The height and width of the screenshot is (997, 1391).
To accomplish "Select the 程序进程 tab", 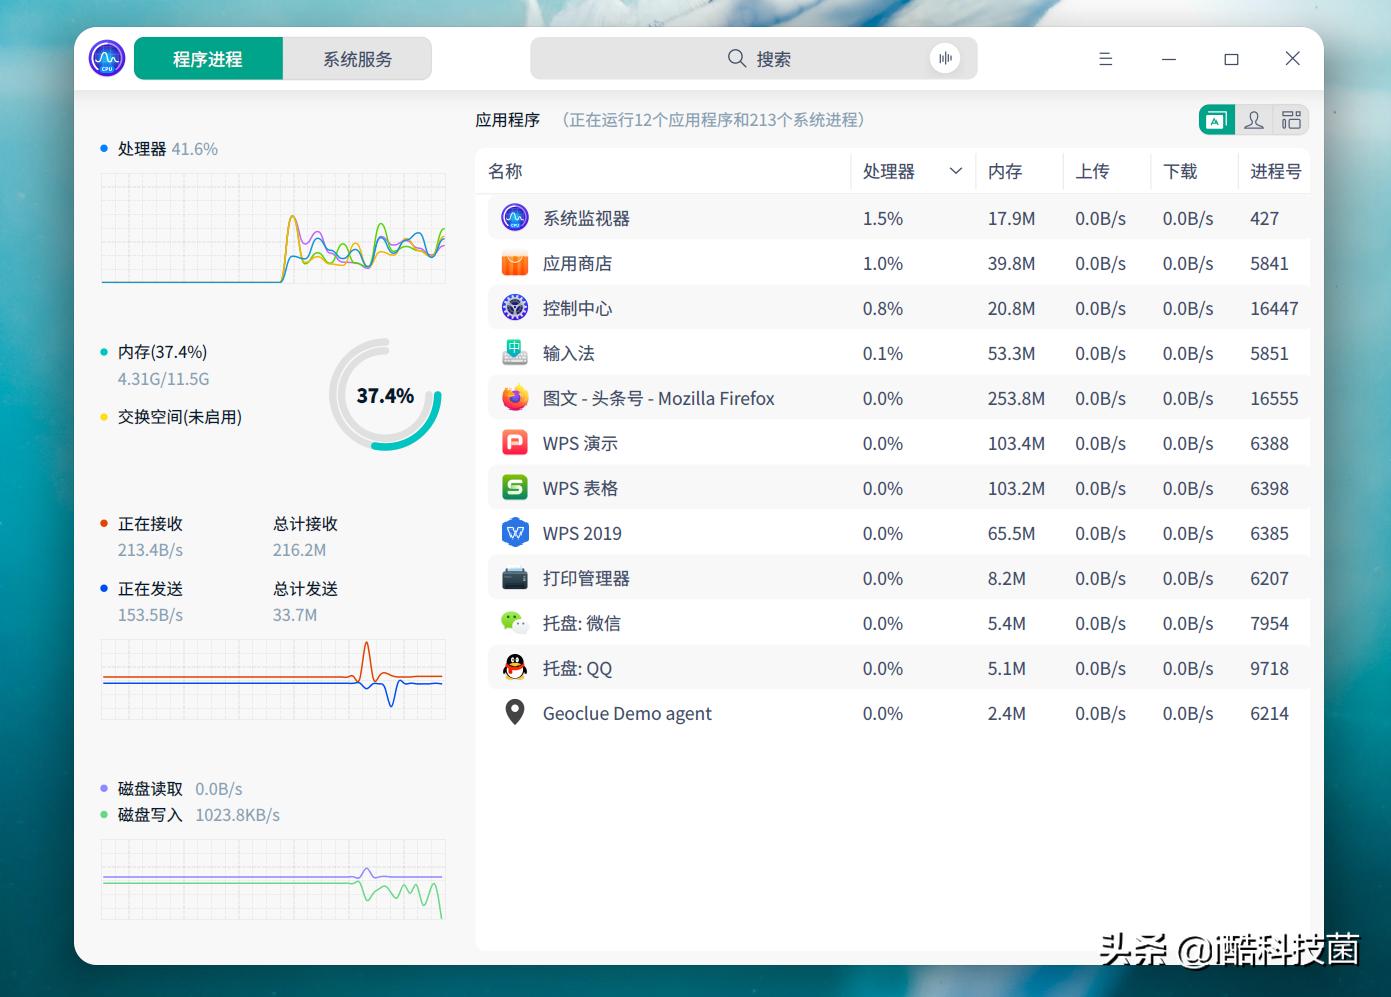I will pos(207,58).
